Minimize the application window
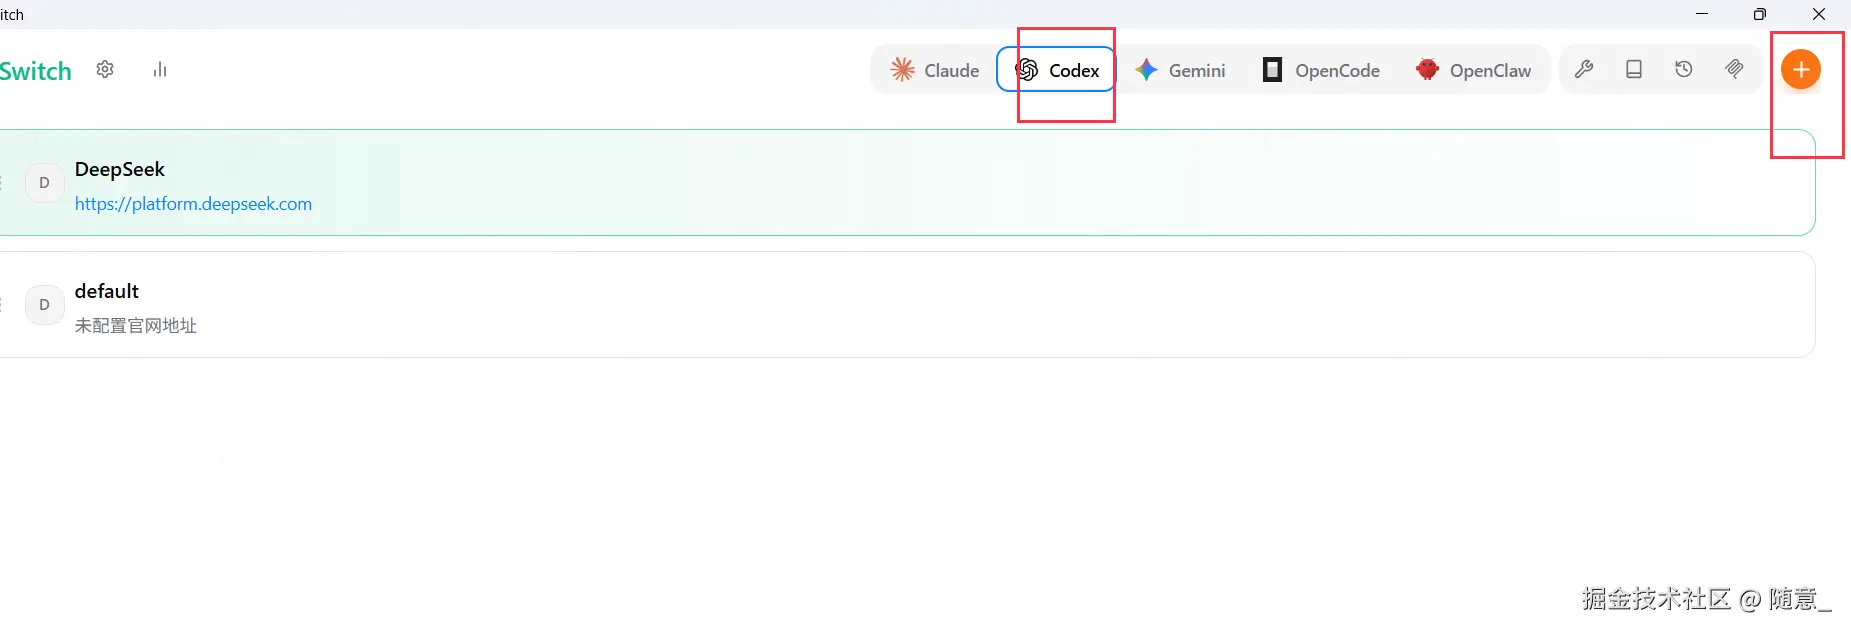This screenshot has width=1851, height=632. (1702, 14)
